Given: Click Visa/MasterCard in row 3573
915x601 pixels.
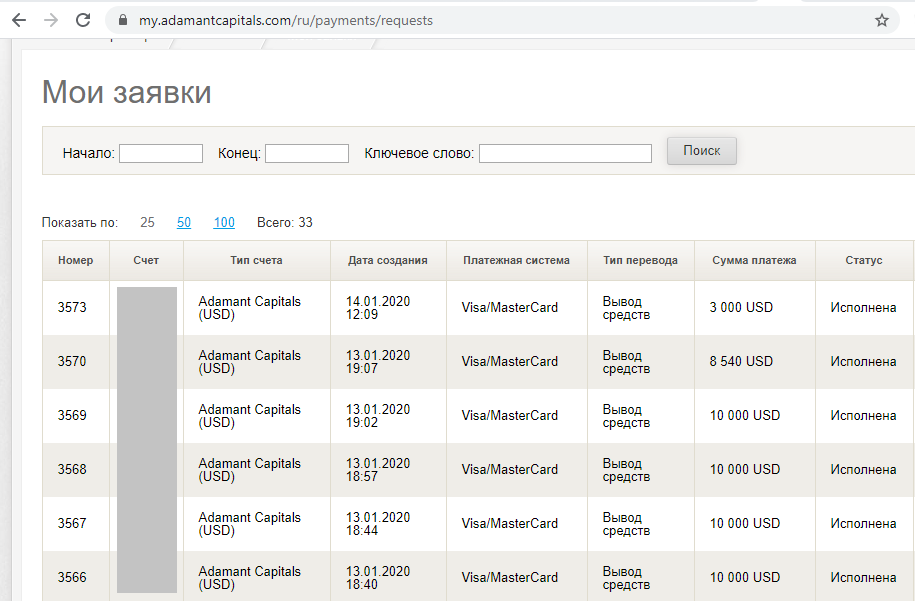Looking at the screenshot, I should (509, 308).
